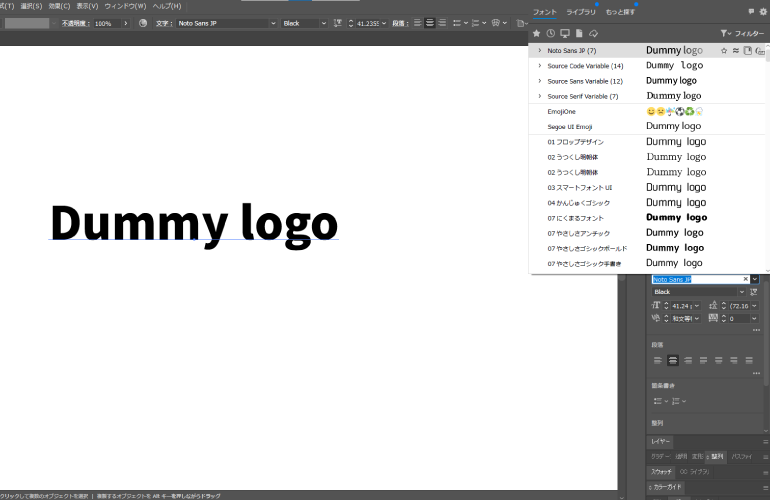
Task: Align right in the paragraph panel
Action: pyautogui.click(x=688, y=361)
